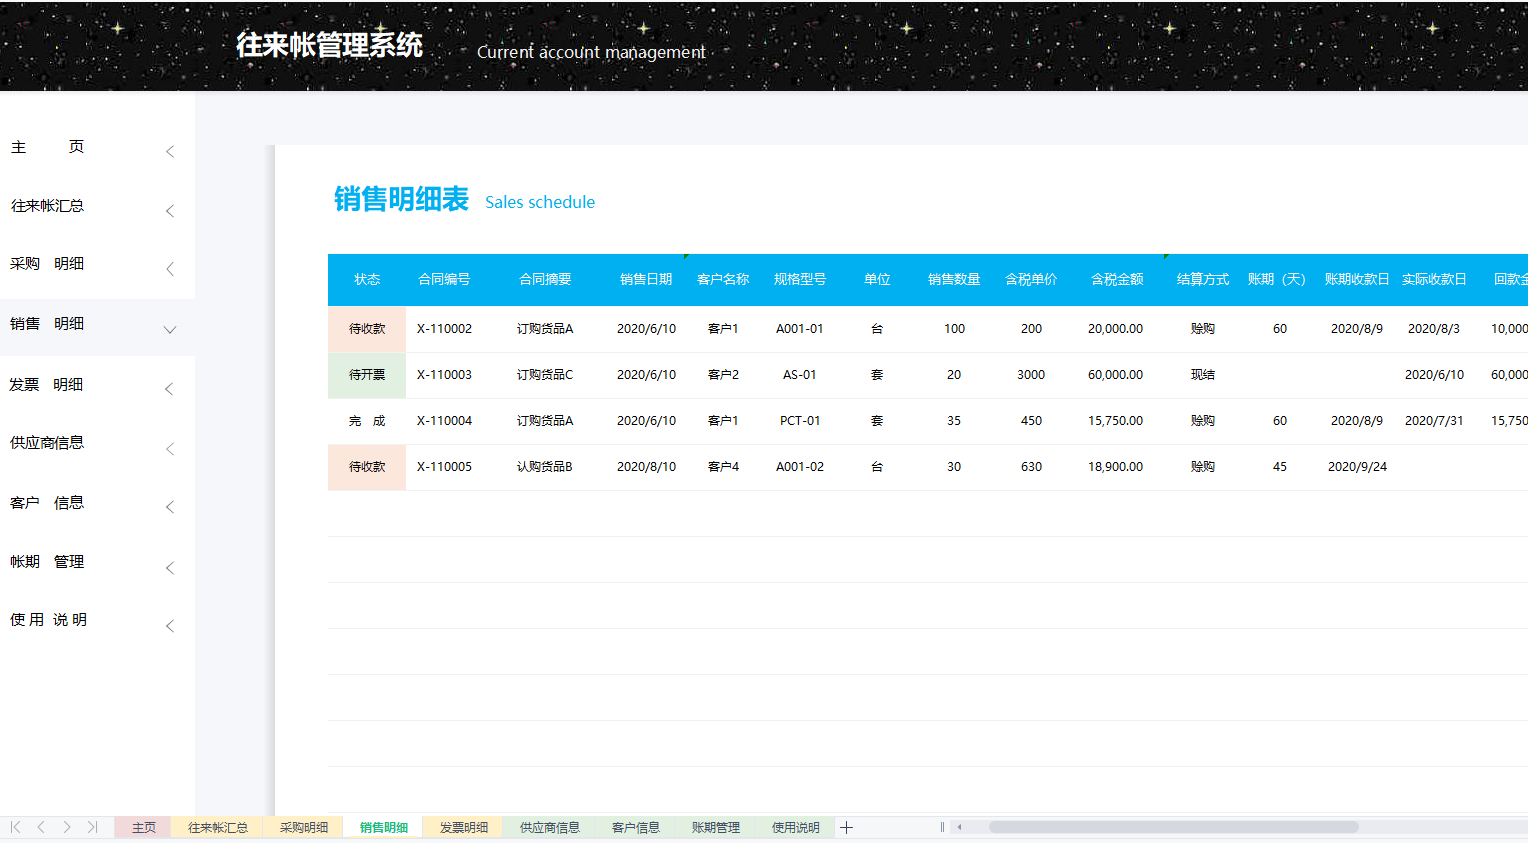1528x843 pixels.
Task: Add a new worksheet with the plus icon
Action: pos(846,827)
